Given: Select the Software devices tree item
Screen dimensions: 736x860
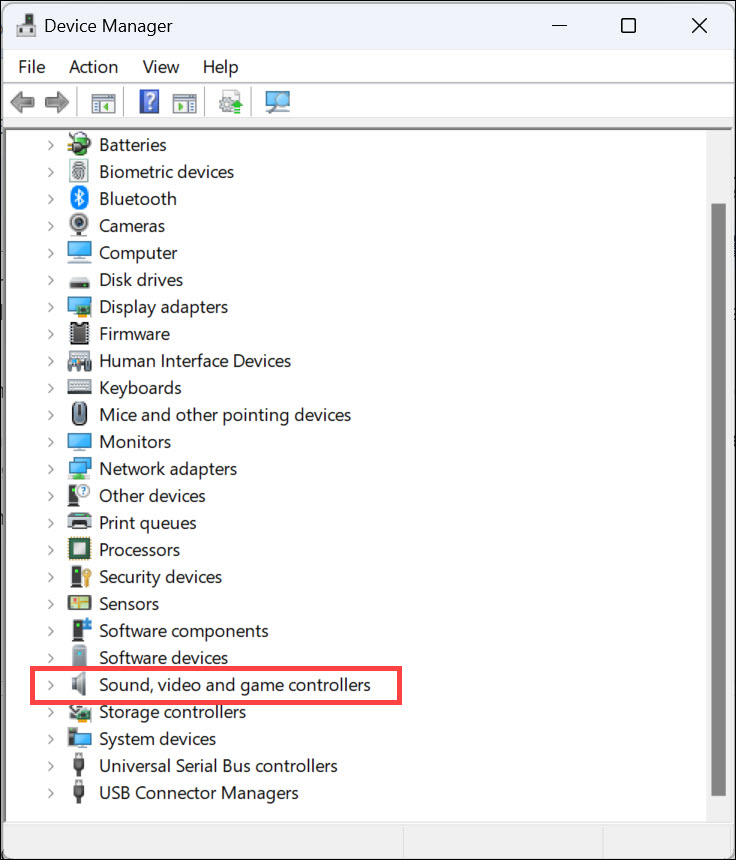Looking at the screenshot, I should (163, 658).
